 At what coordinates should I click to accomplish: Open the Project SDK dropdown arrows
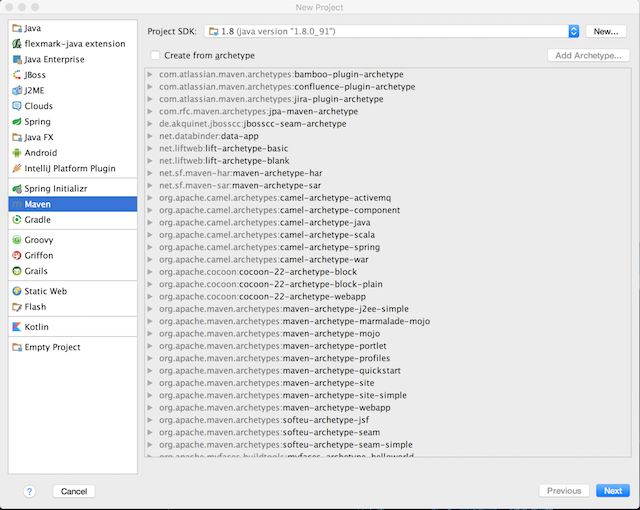point(573,31)
